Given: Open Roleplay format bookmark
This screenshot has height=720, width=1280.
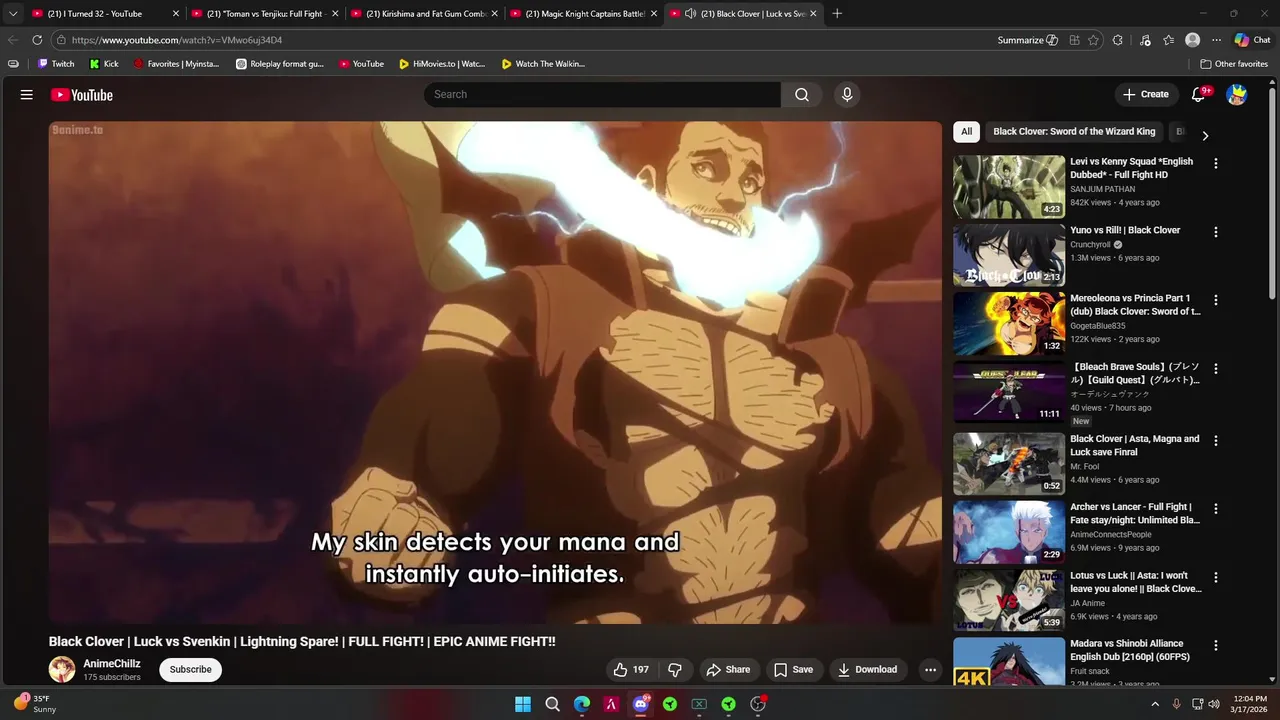Looking at the screenshot, I should [280, 64].
